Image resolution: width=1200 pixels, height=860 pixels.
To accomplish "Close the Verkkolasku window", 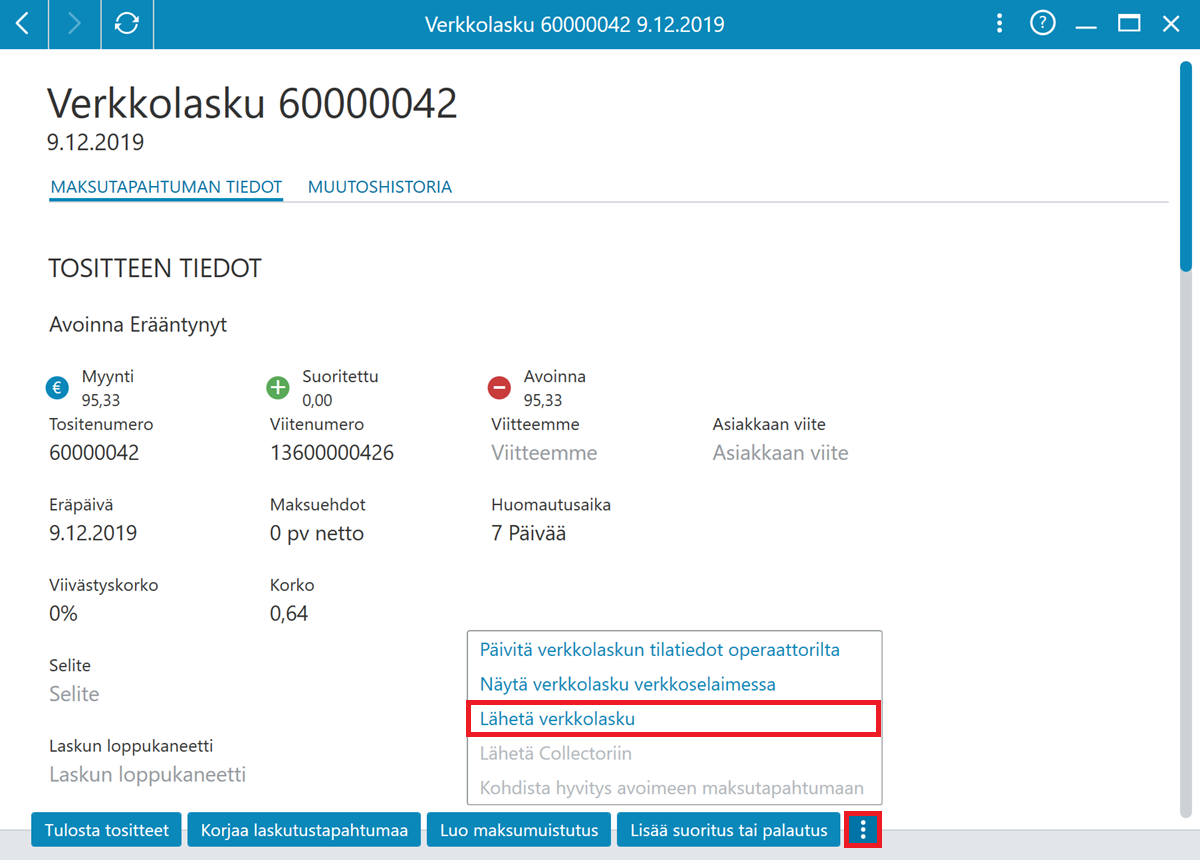I will (x=1171, y=24).
